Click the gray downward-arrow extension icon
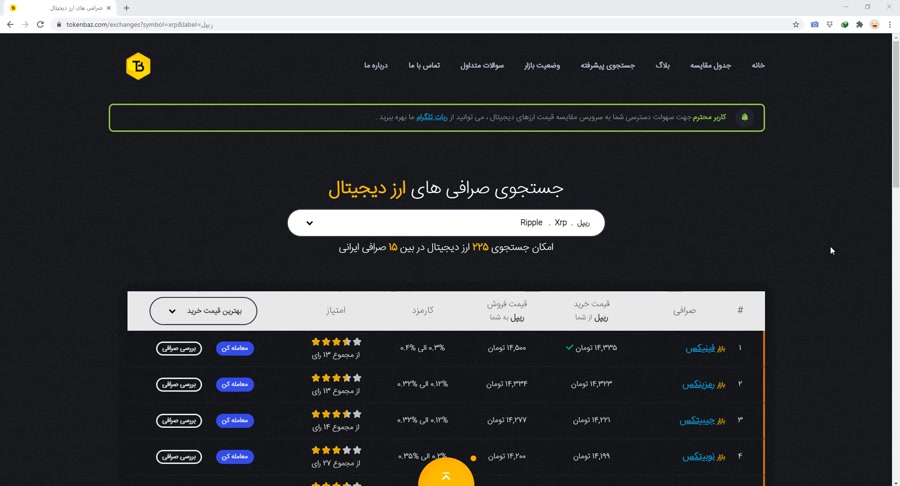This screenshot has height=486, width=900. pyautogui.click(x=829, y=25)
